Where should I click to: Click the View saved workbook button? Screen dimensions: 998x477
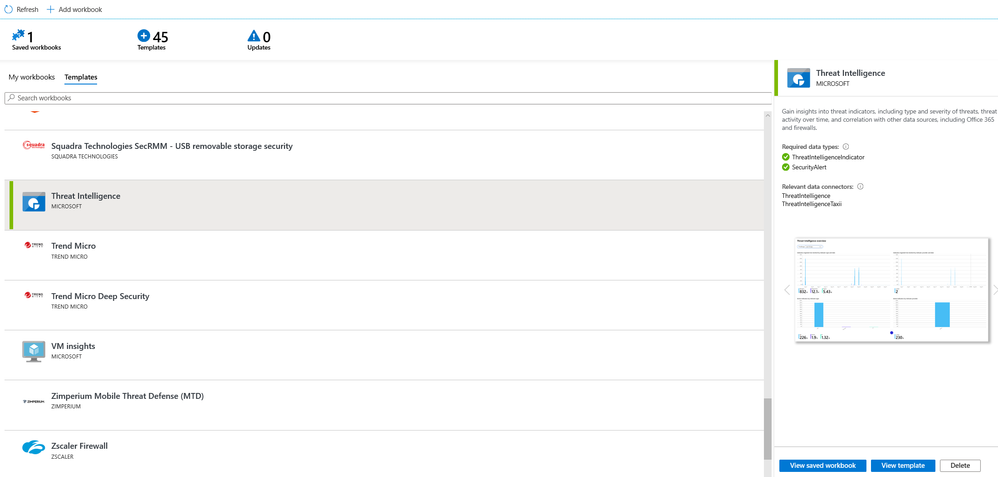823,466
